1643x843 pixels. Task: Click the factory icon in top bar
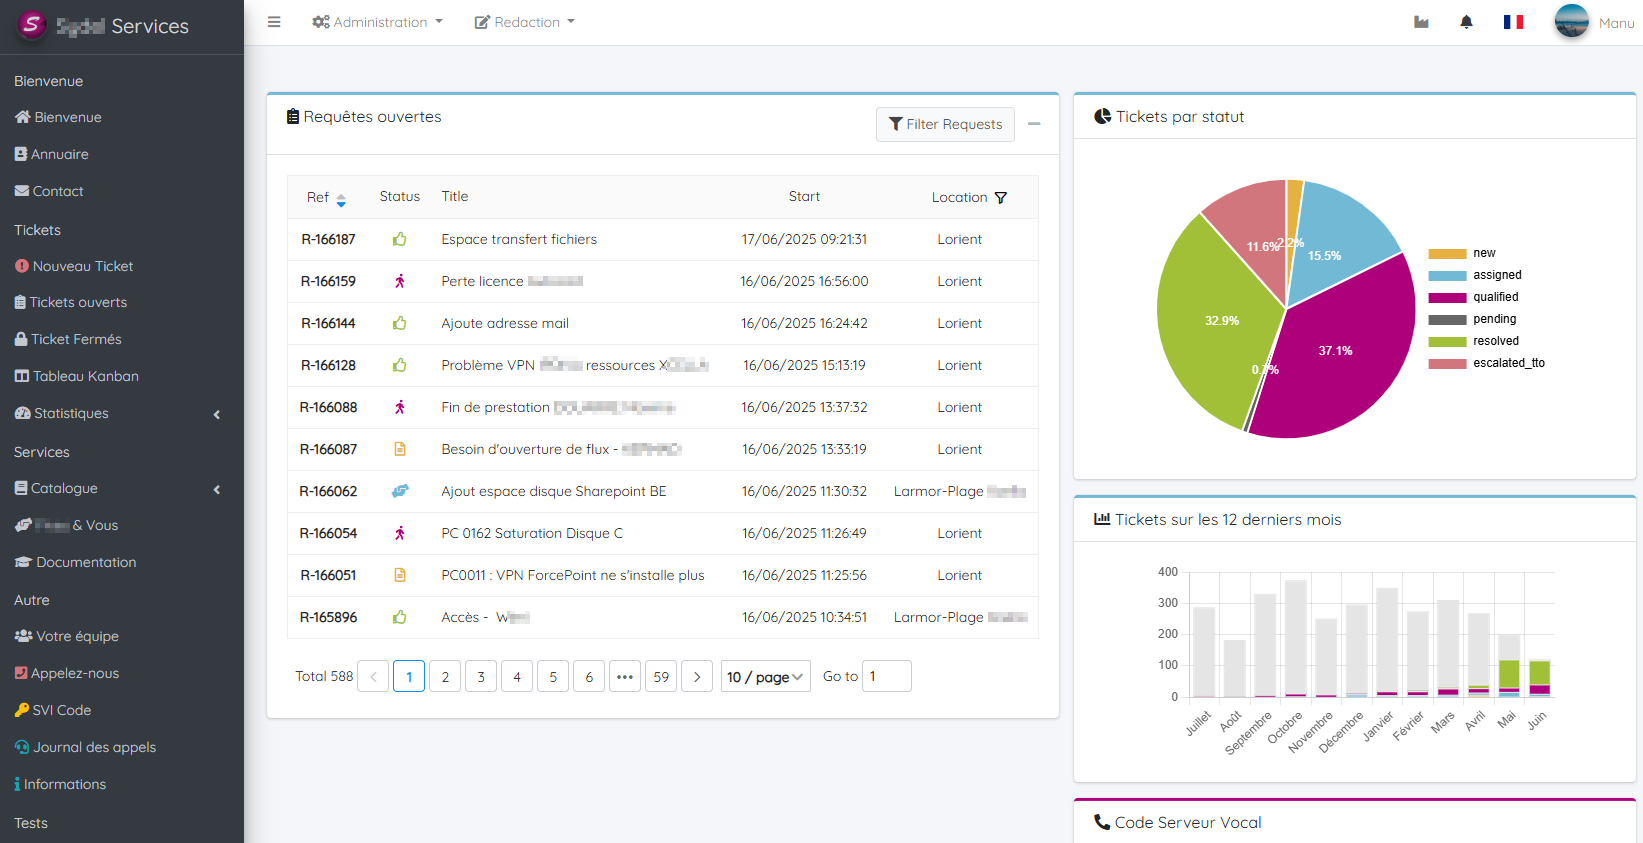[x=1421, y=22]
